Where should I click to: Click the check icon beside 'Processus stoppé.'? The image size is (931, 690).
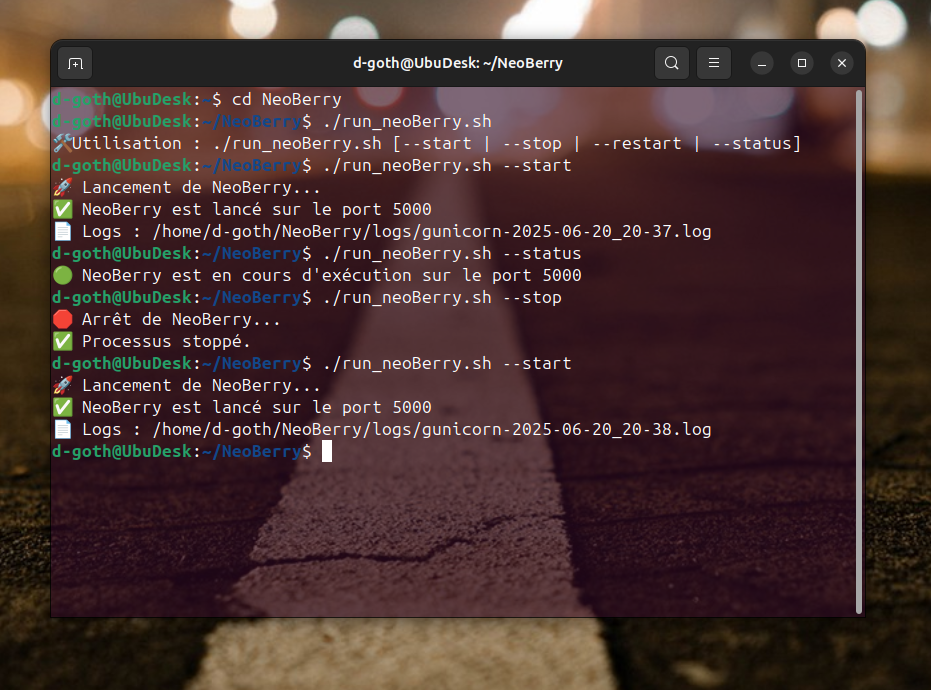(x=62, y=341)
